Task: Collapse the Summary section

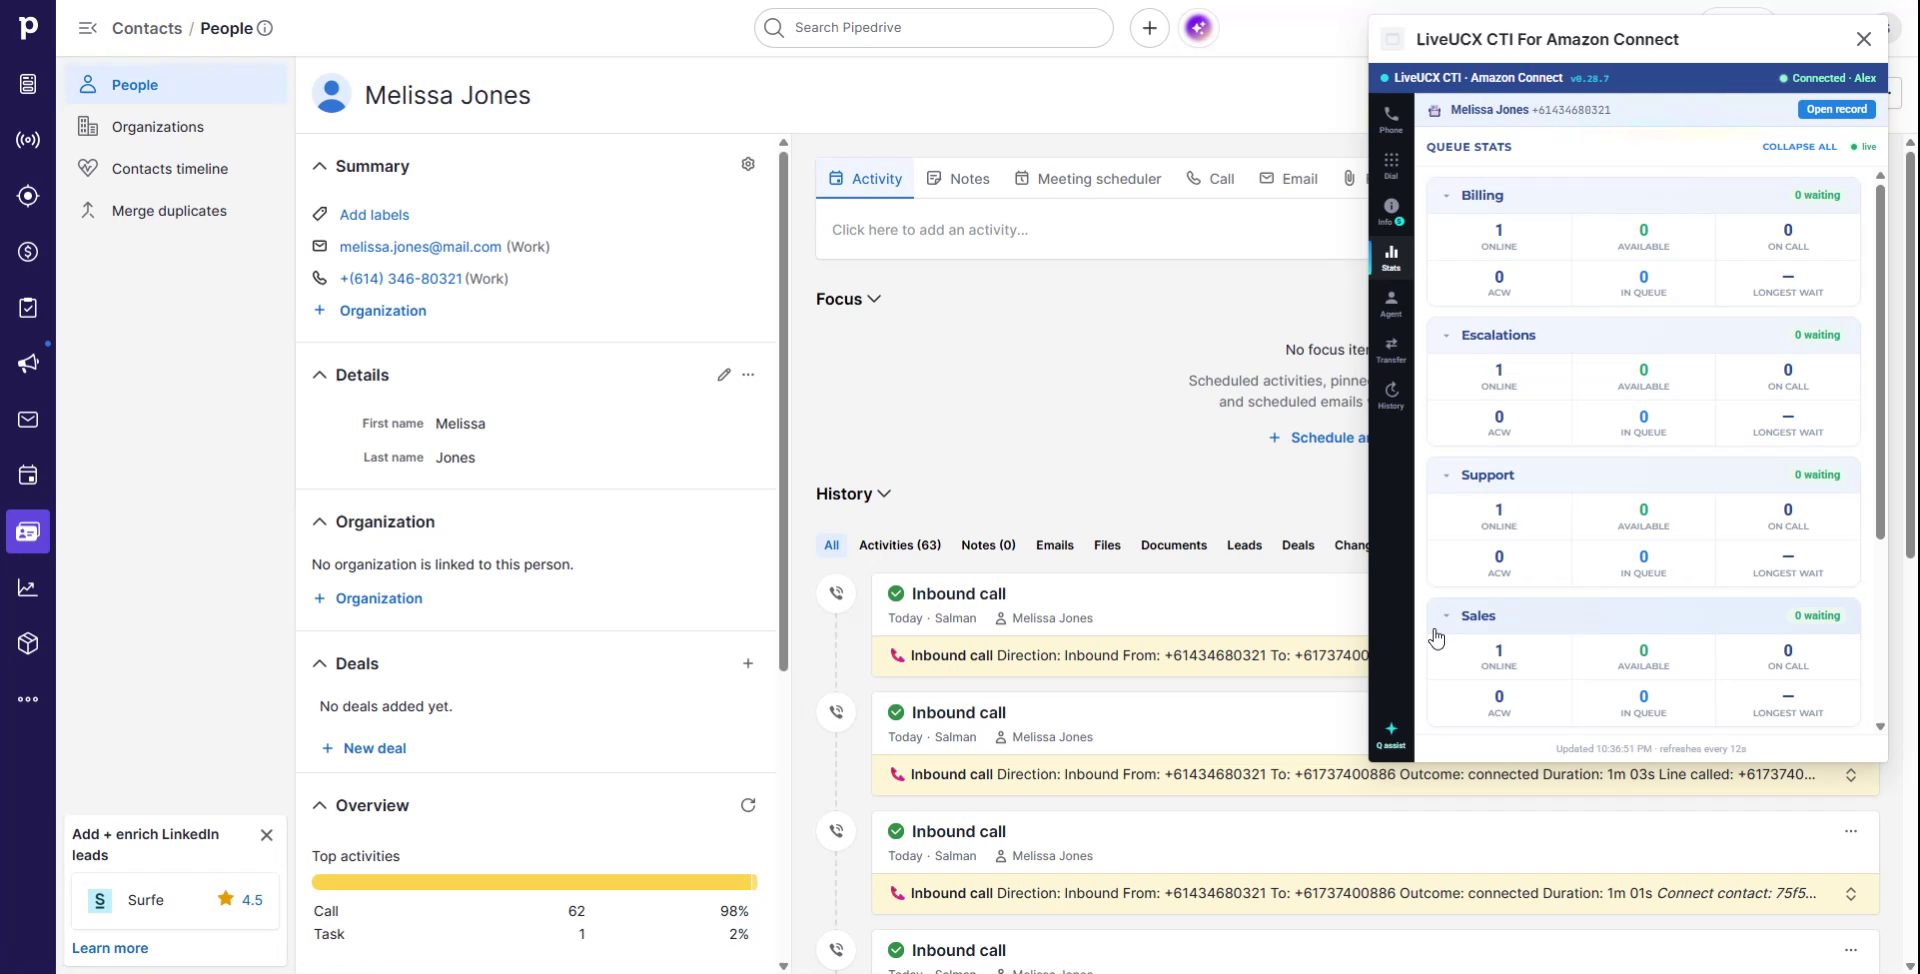Action: coord(320,166)
